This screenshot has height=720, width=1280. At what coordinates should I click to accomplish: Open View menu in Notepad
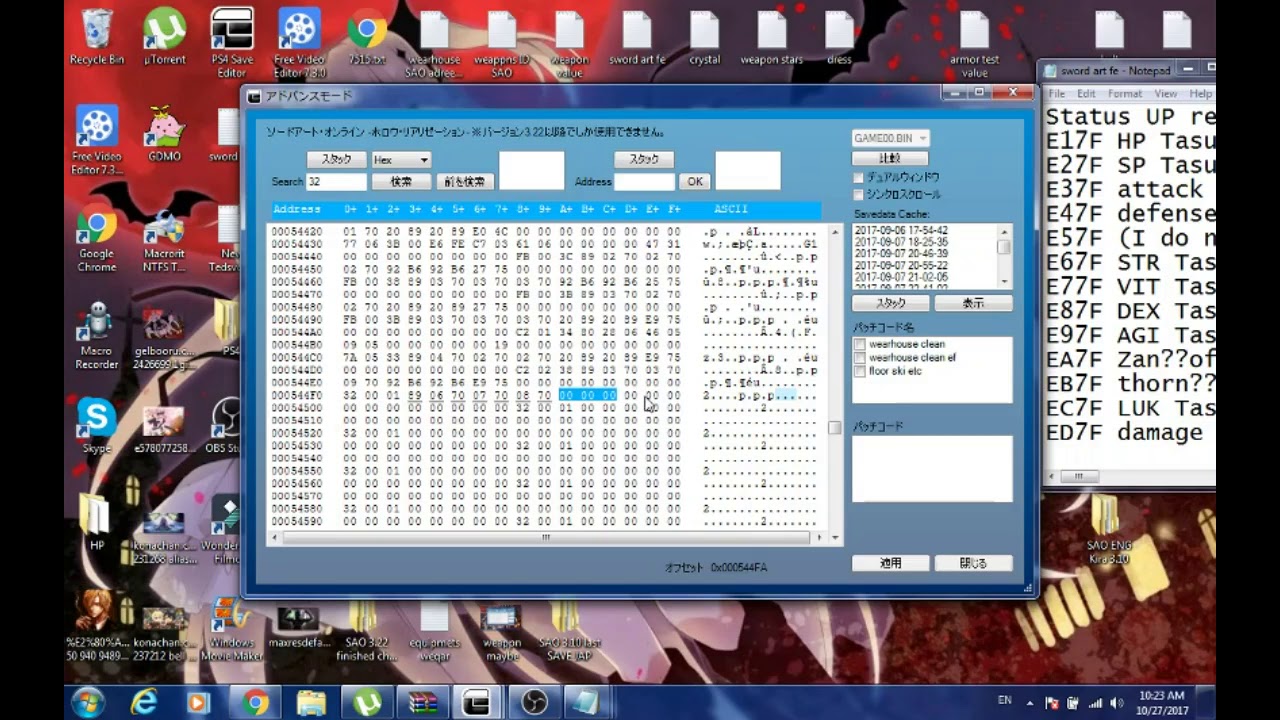[x=1165, y=94]
